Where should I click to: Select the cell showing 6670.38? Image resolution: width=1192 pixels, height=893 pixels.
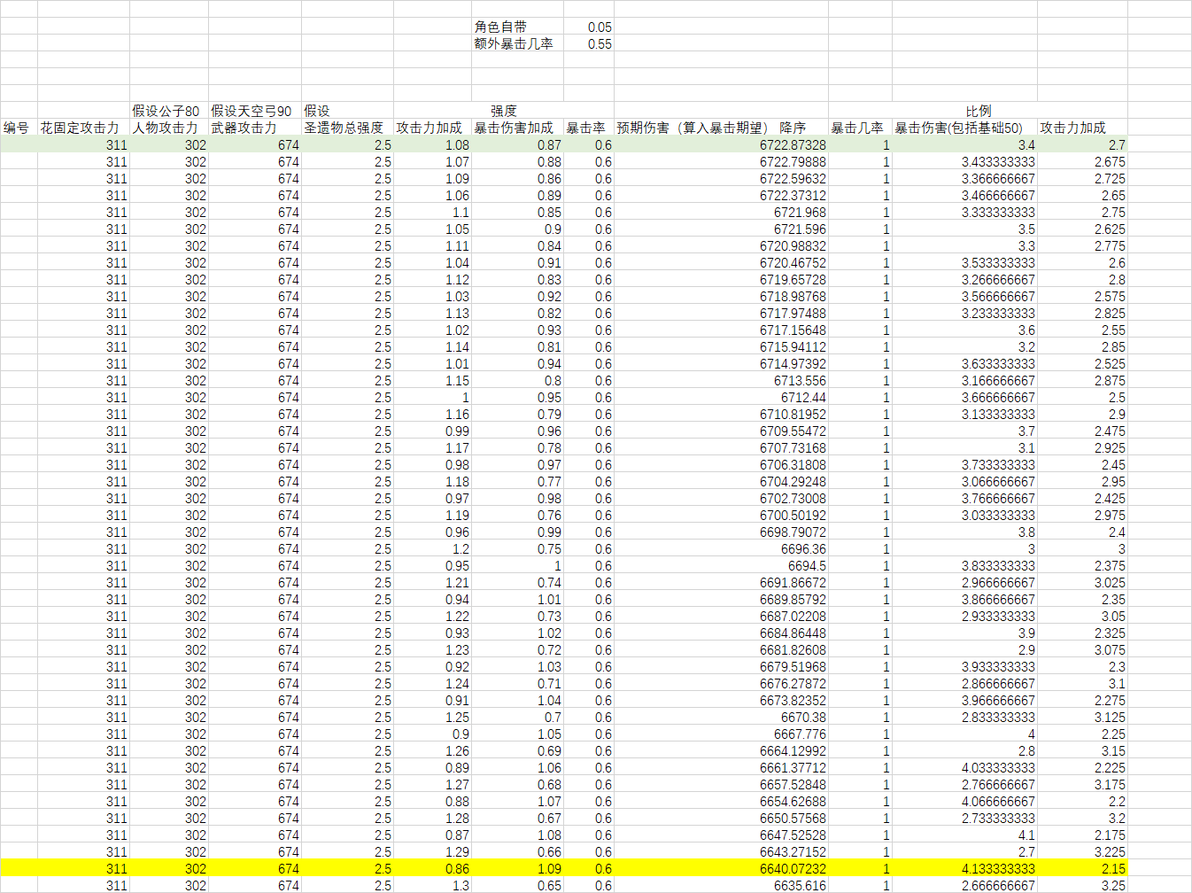[721, 717]
